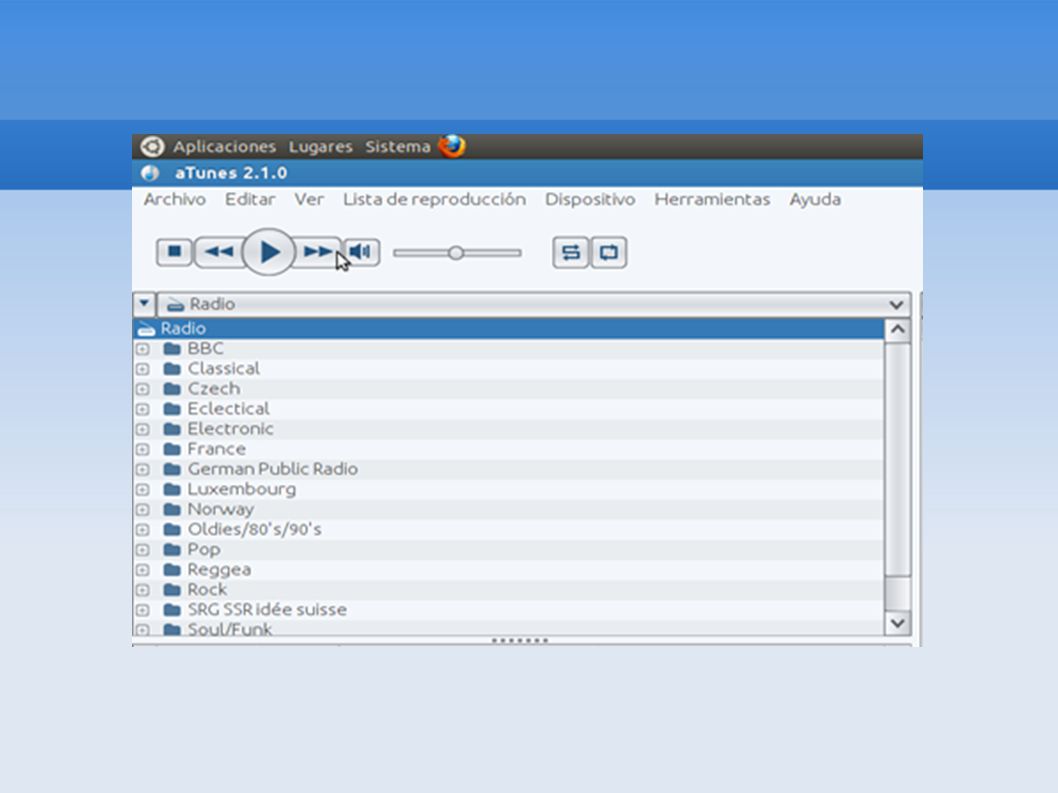
Task: Launch Firefox from the top panel
Action: click(452, 146)
